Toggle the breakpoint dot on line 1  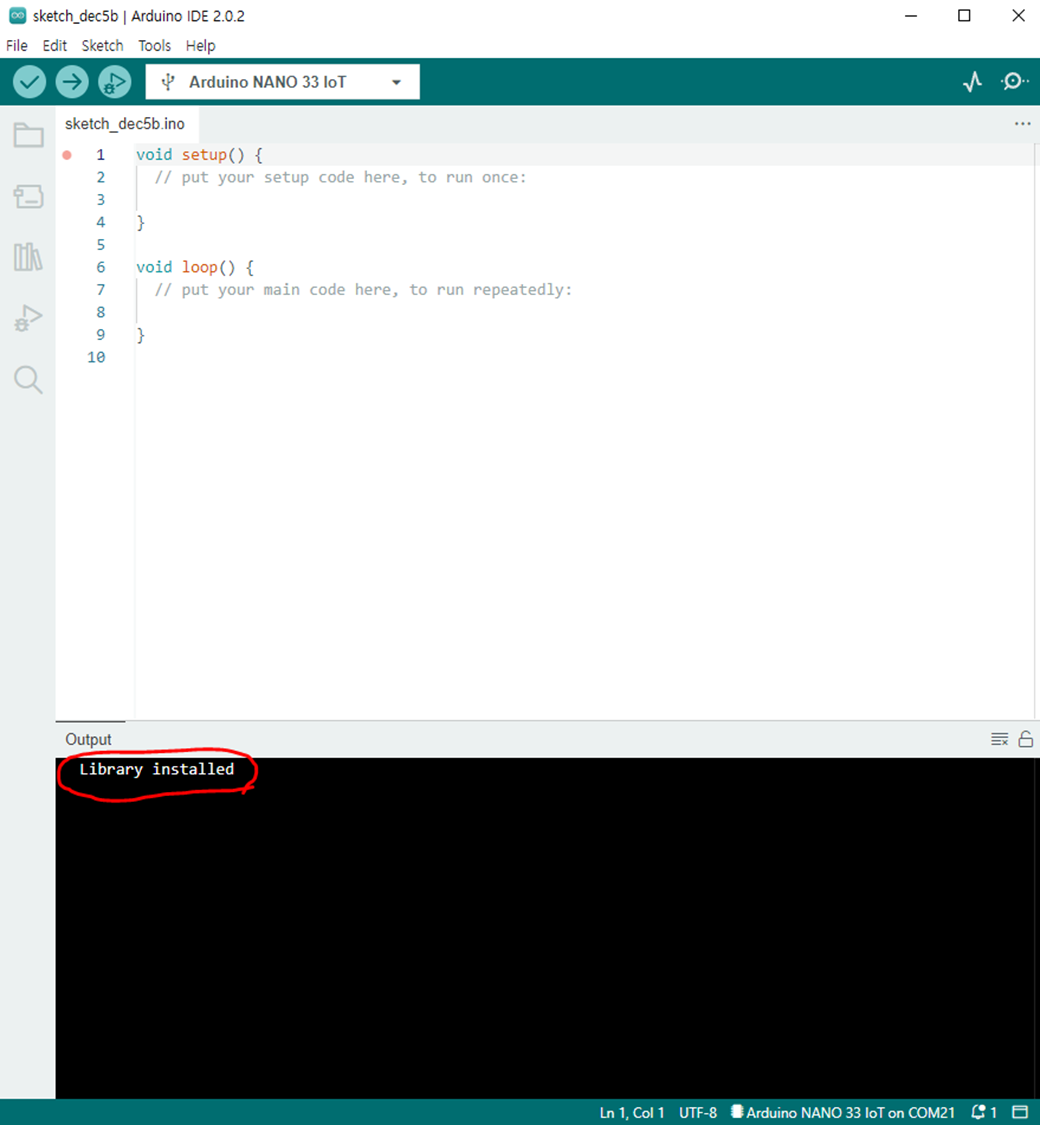click(x=67, y=154)
